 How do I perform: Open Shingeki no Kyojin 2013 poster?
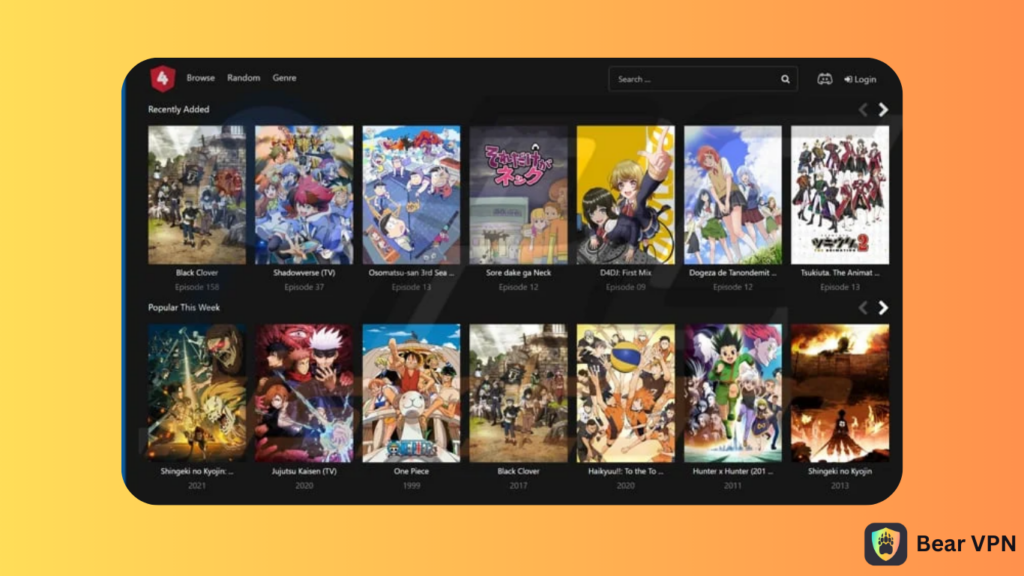tap(840, 393)
